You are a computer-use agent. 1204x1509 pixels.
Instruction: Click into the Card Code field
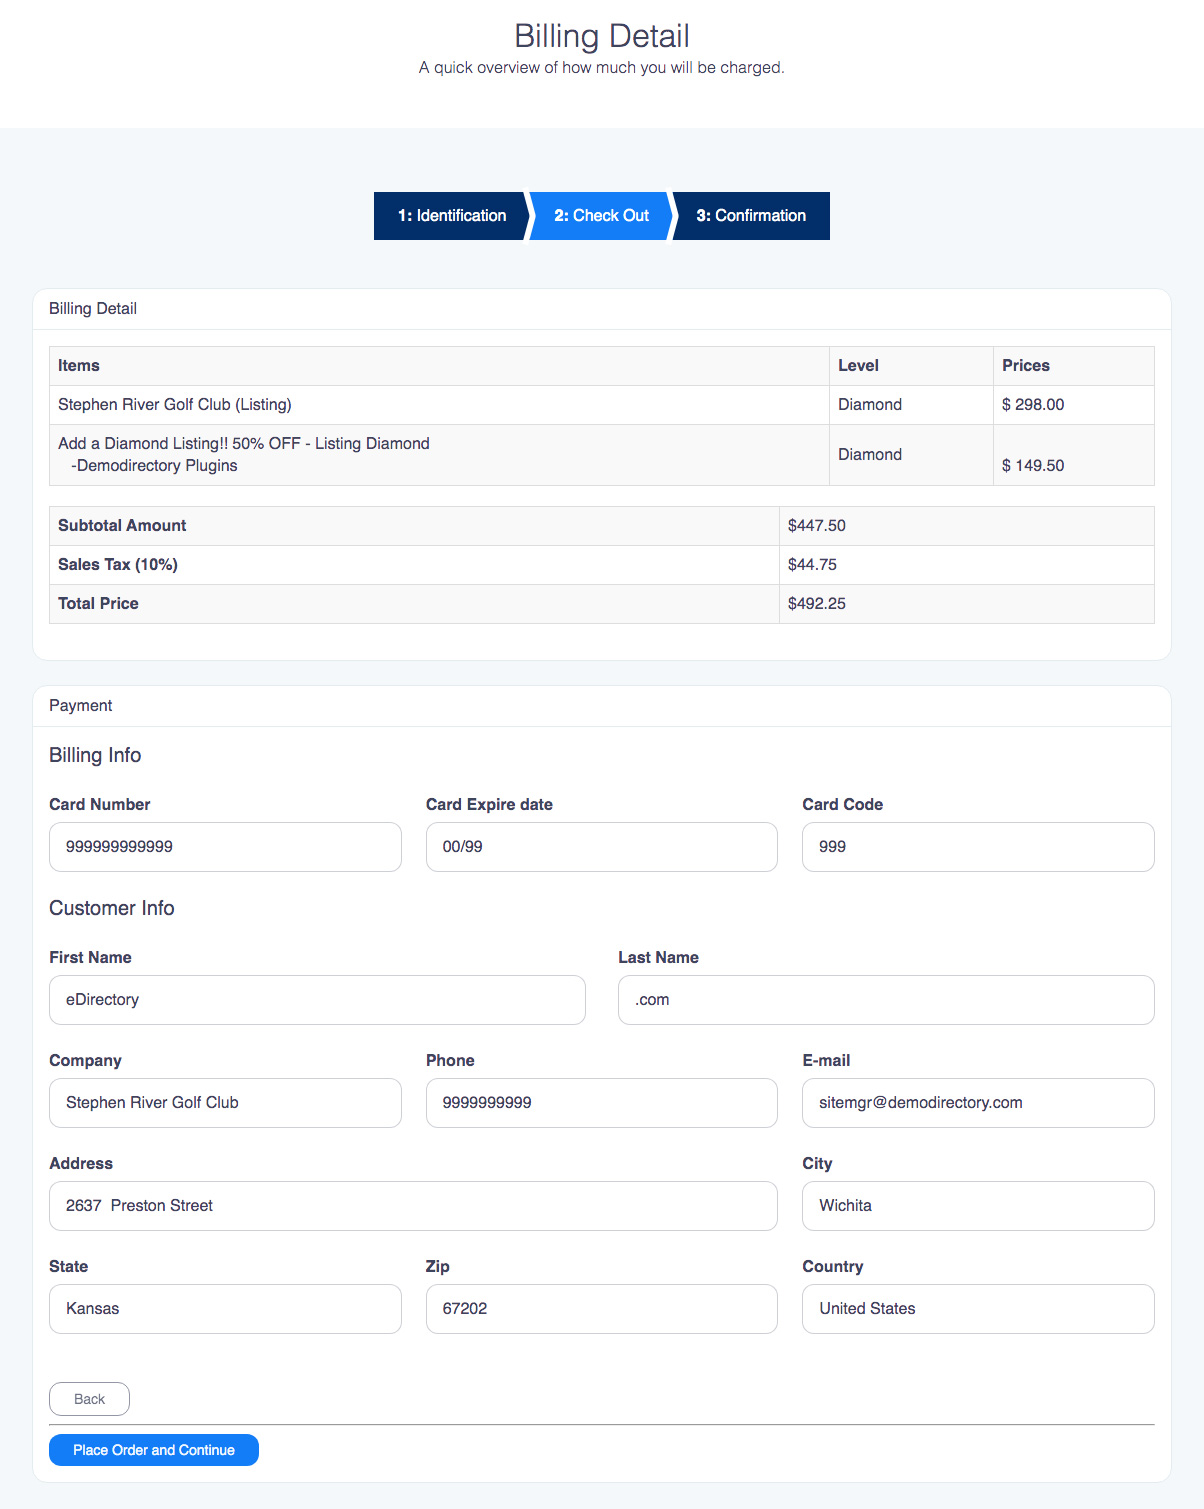click(x=978, y=847)
